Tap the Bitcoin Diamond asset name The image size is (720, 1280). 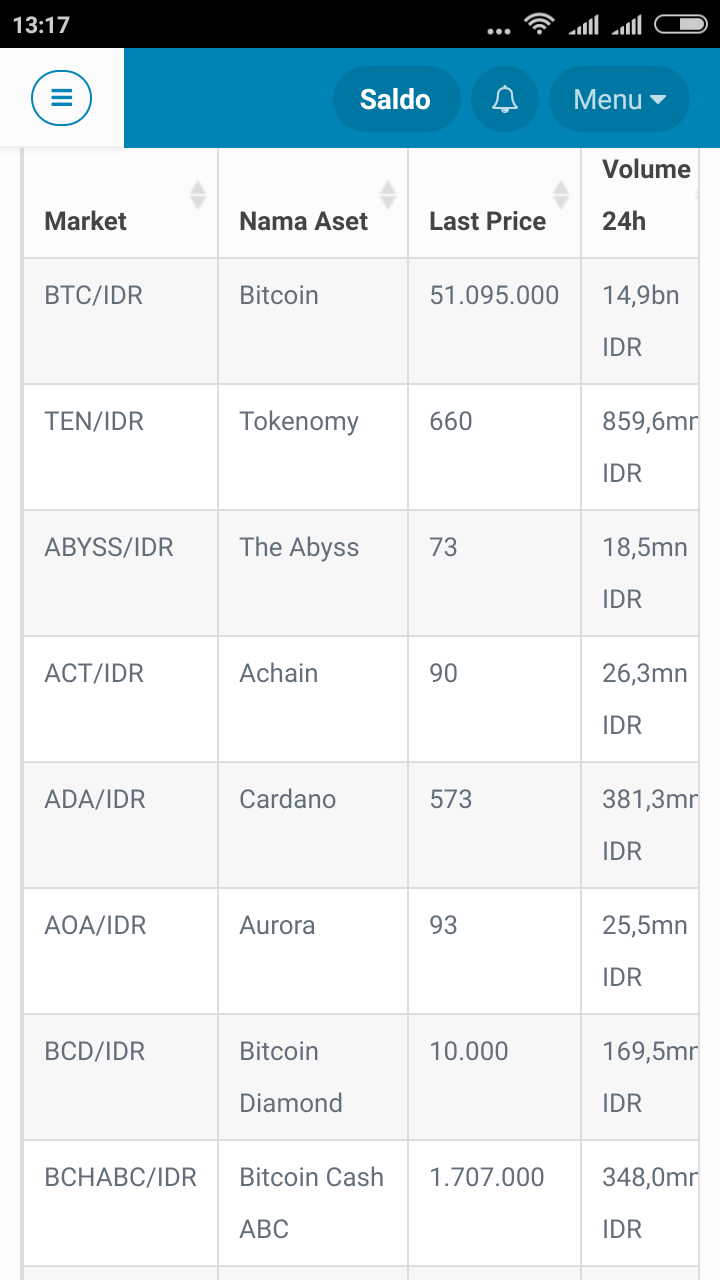290,1077
